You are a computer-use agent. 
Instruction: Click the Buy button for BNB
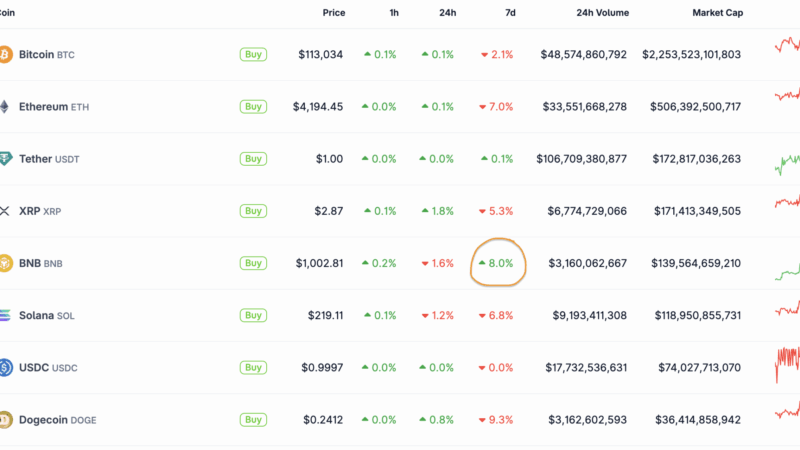click(x=253, y=263)
